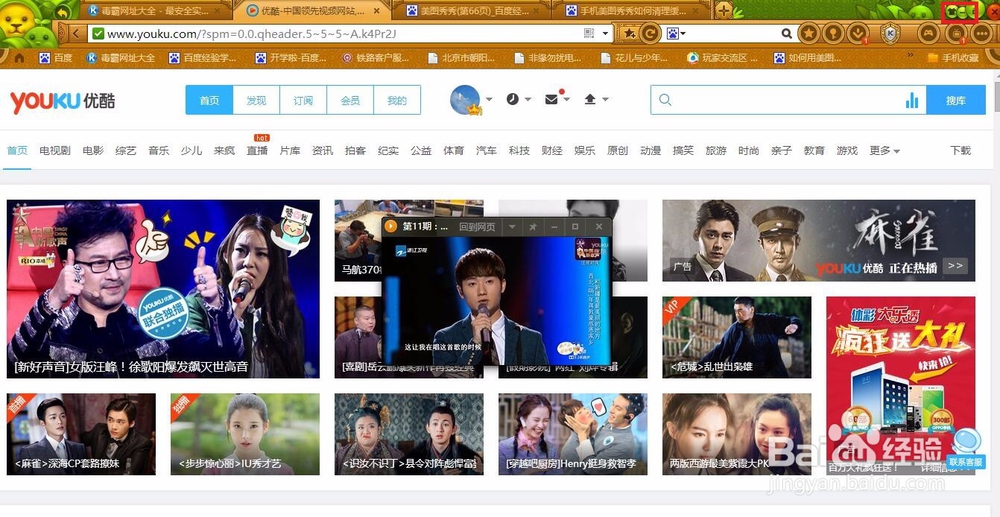
Task: Open the <危城>乱世出枭雄 thumbnail
Action: point(737,337)
